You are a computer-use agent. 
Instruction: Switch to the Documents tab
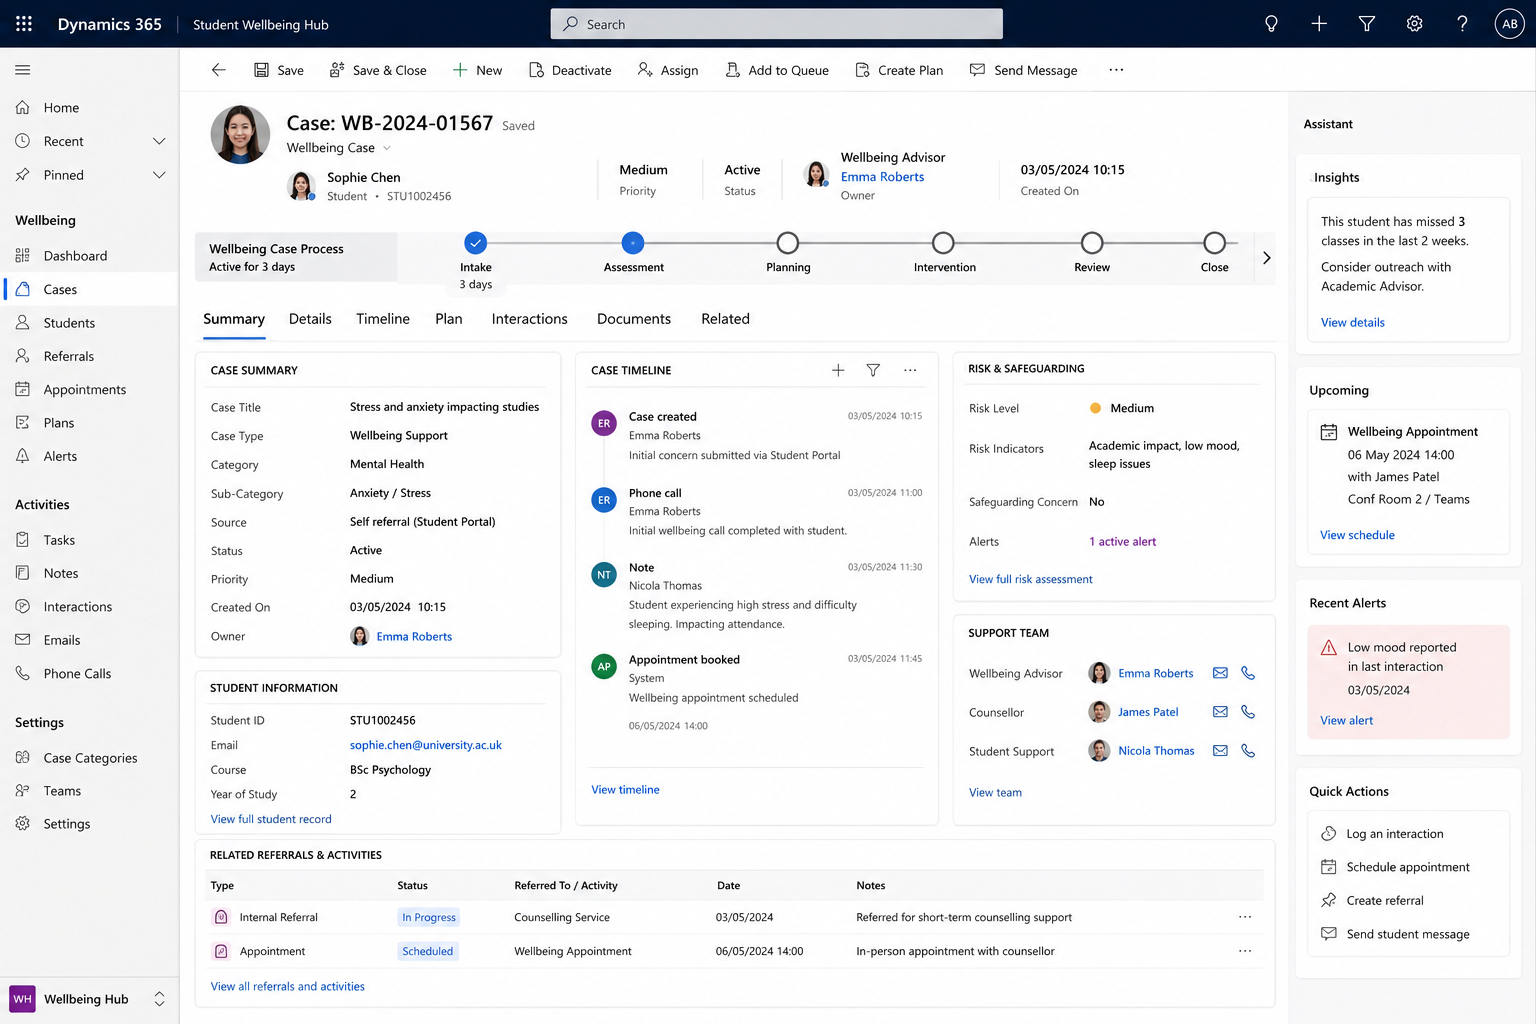pos(634,319)
